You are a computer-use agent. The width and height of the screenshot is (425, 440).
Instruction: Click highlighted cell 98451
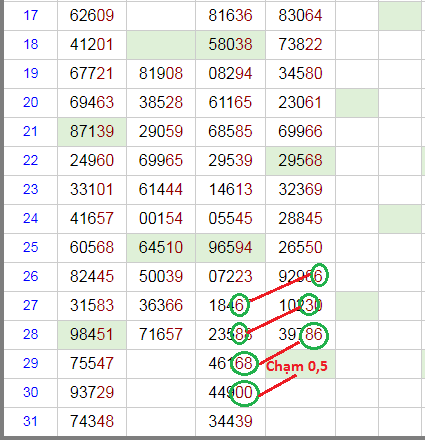click(92, 334)
